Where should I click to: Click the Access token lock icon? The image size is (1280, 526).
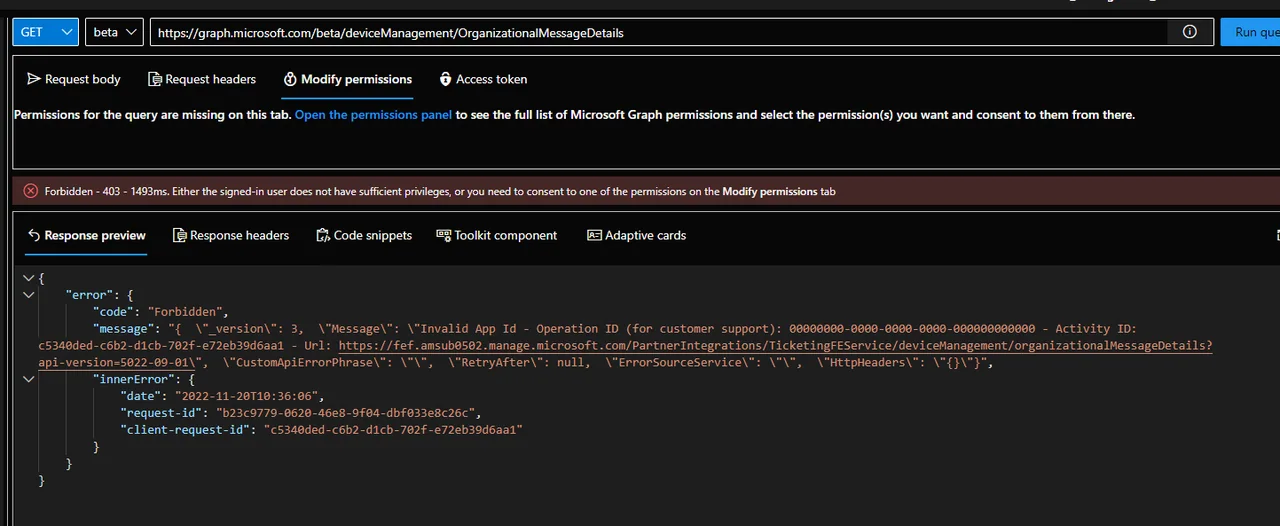point(445,79)
